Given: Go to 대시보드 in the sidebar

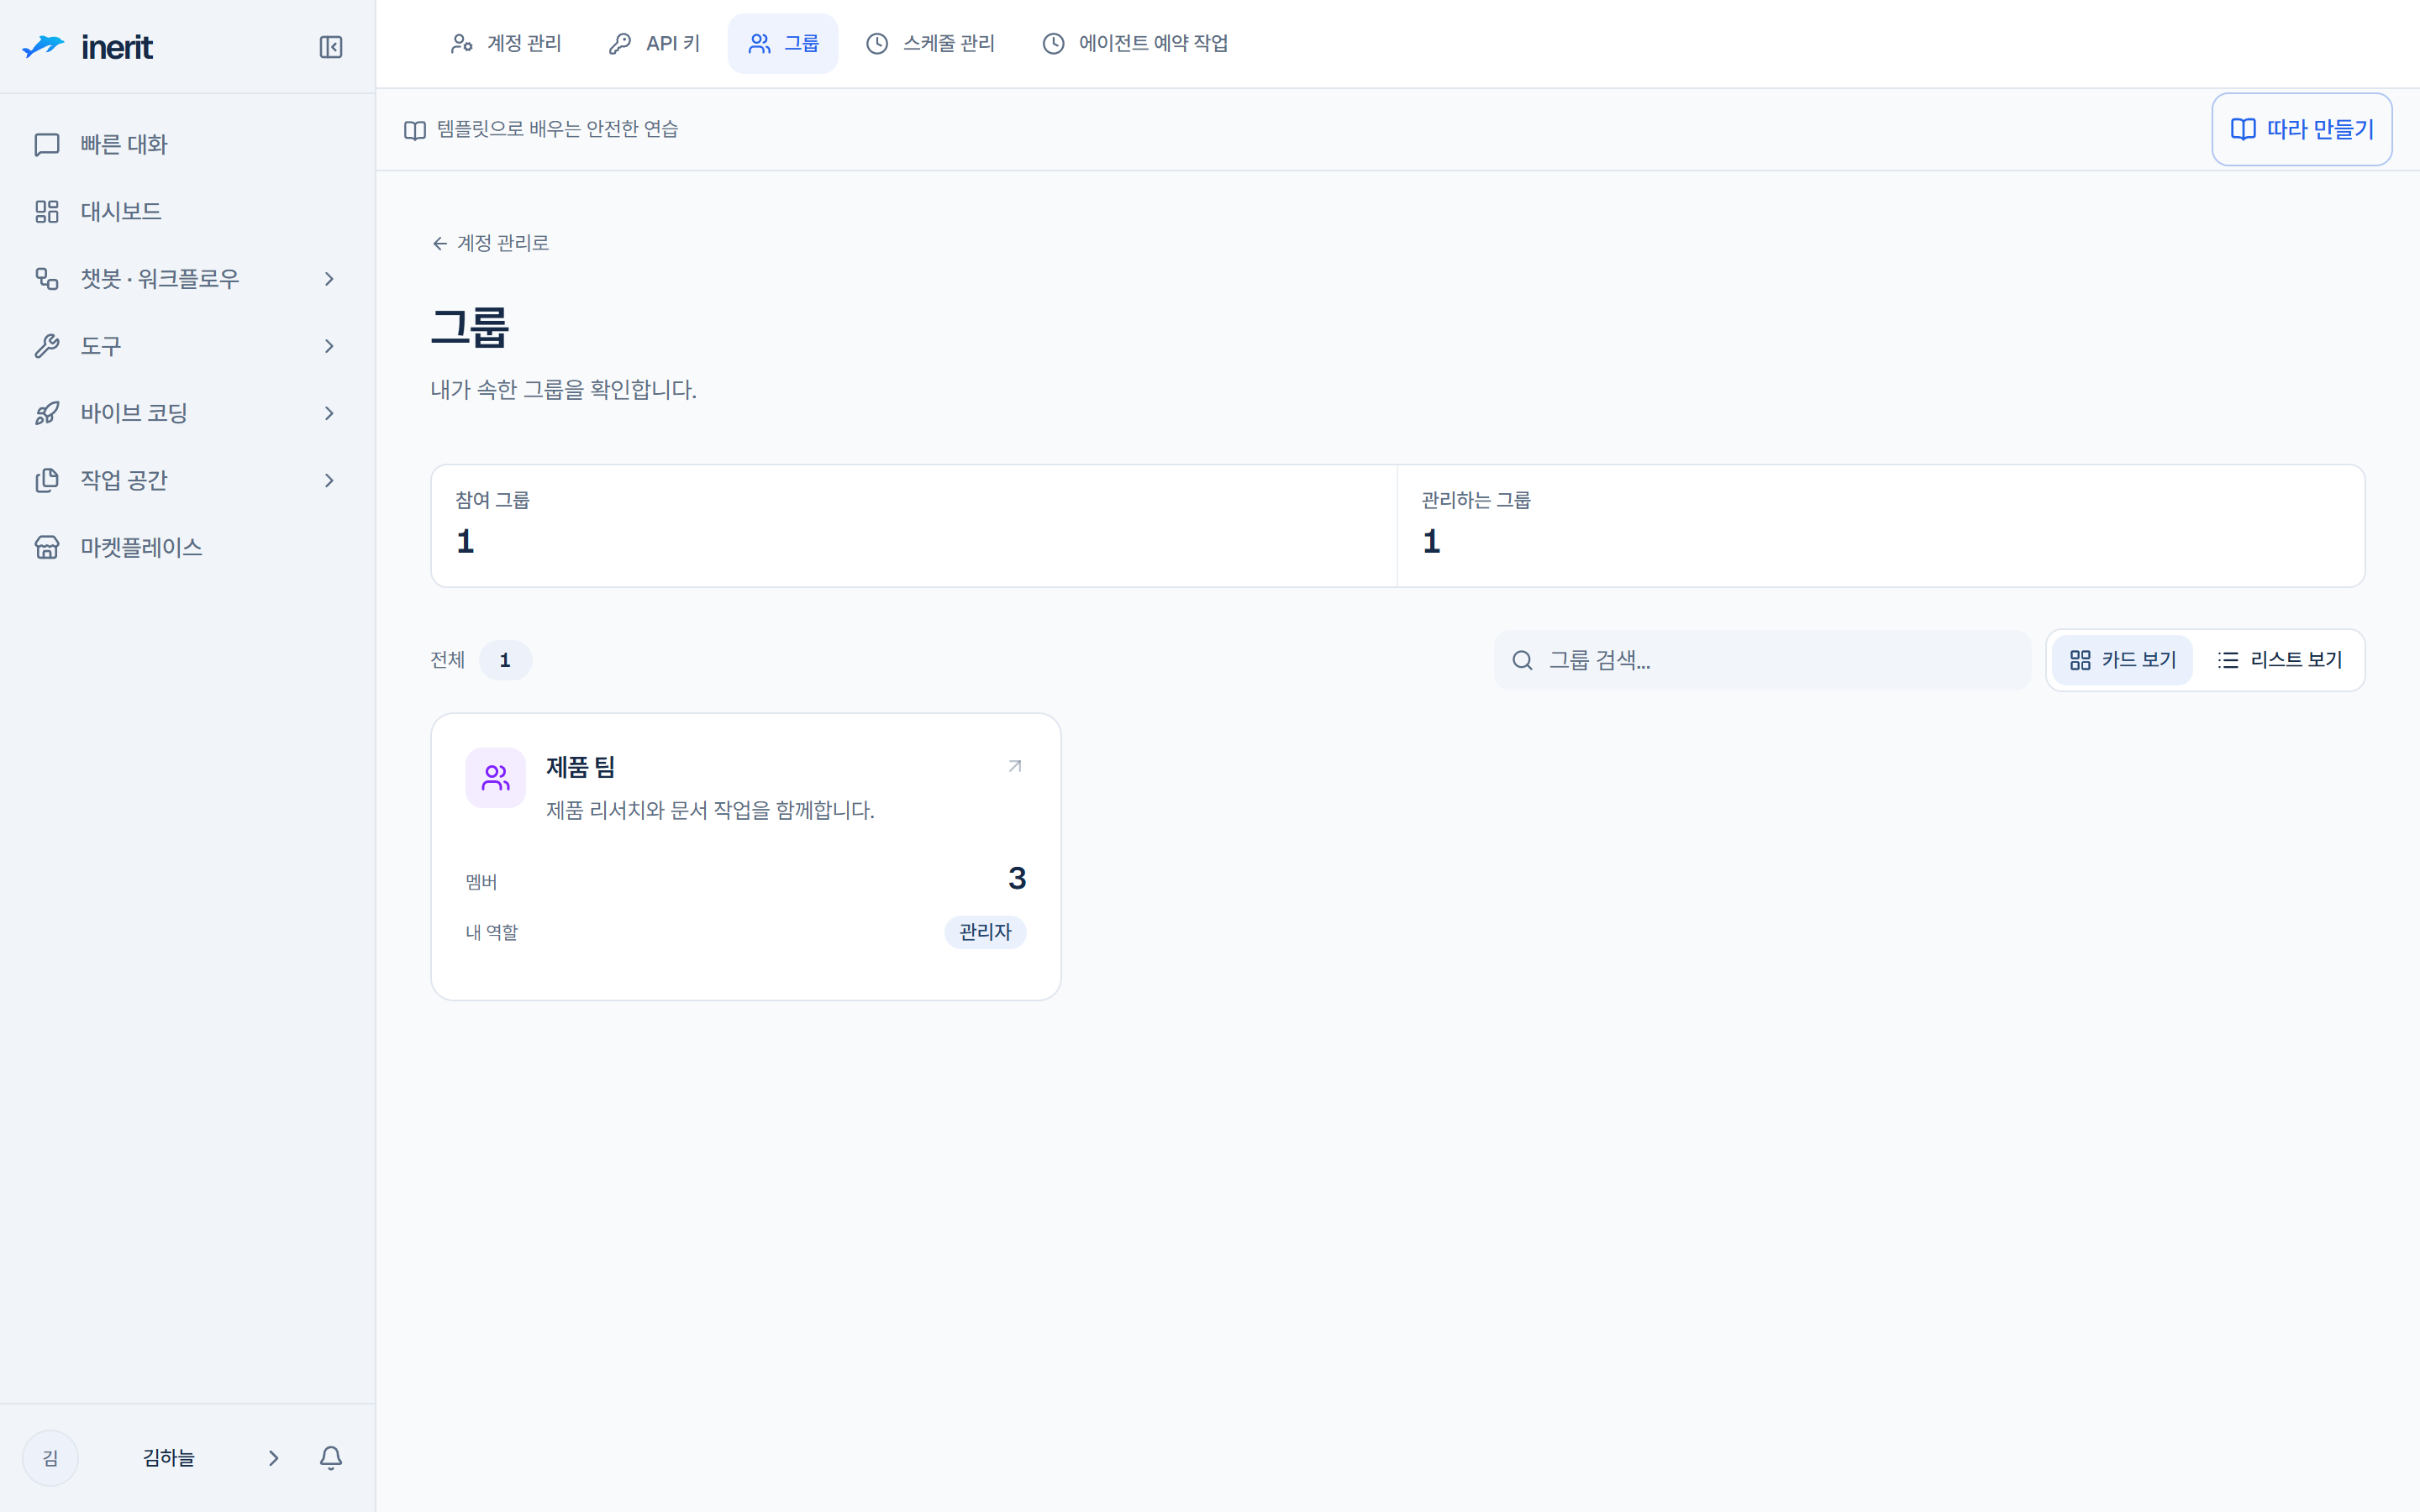Looking at the screenshot, I should [x=187, y=211].
